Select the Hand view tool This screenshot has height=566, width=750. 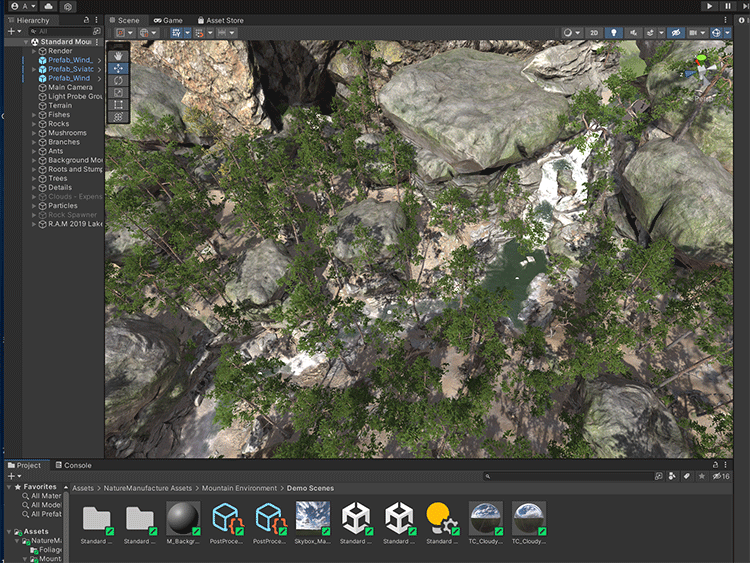pos(119,56)
